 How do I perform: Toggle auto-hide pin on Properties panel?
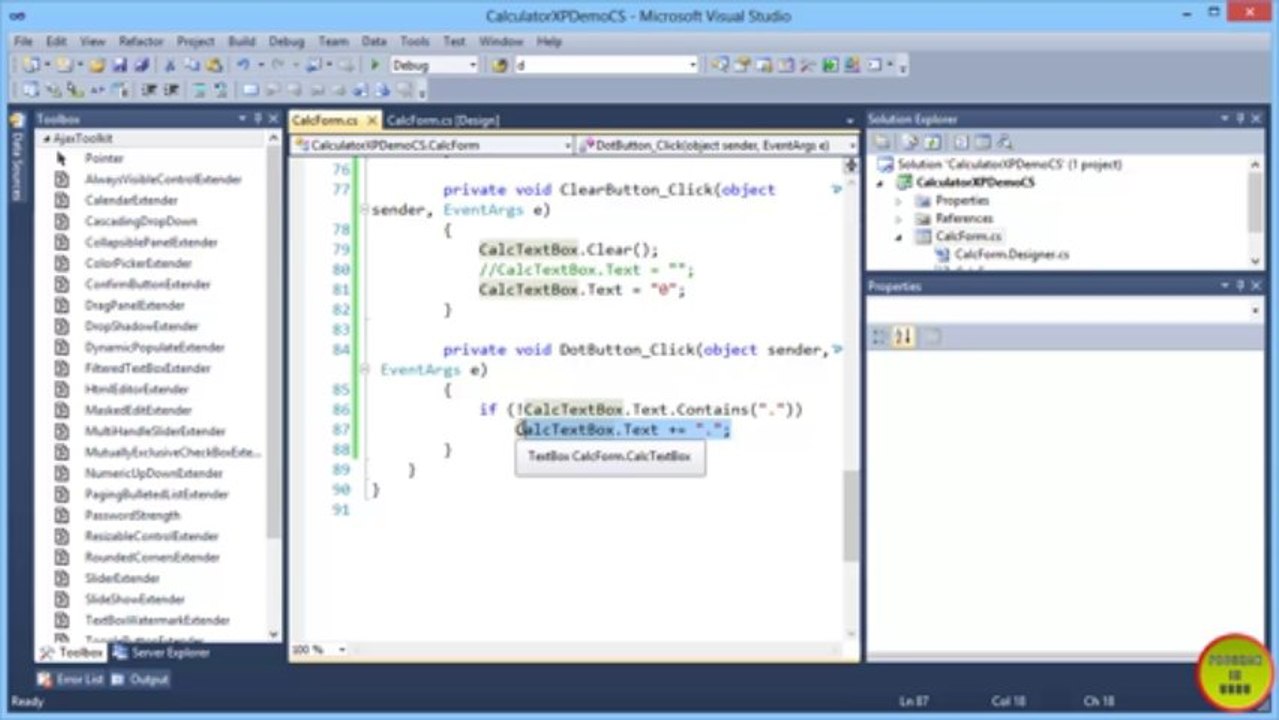(x=1241, y=286)
